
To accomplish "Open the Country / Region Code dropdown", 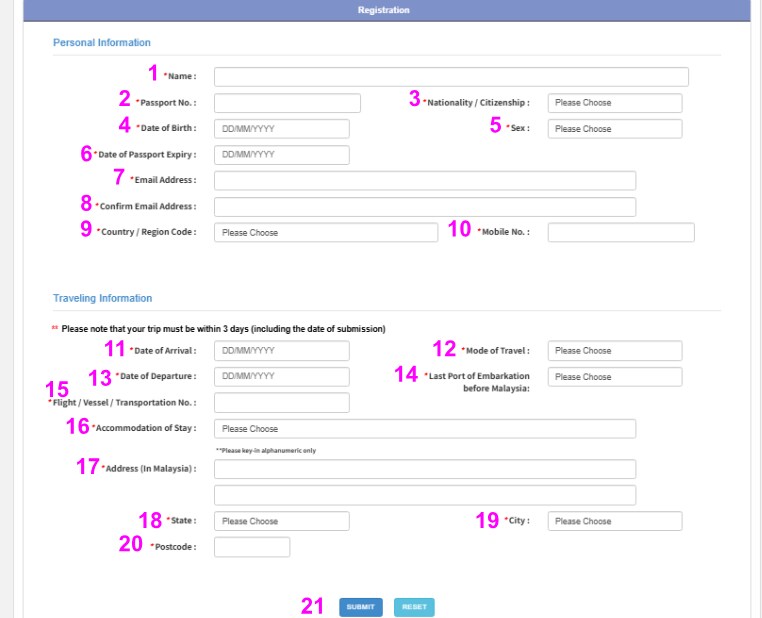I will pos(325,233).
